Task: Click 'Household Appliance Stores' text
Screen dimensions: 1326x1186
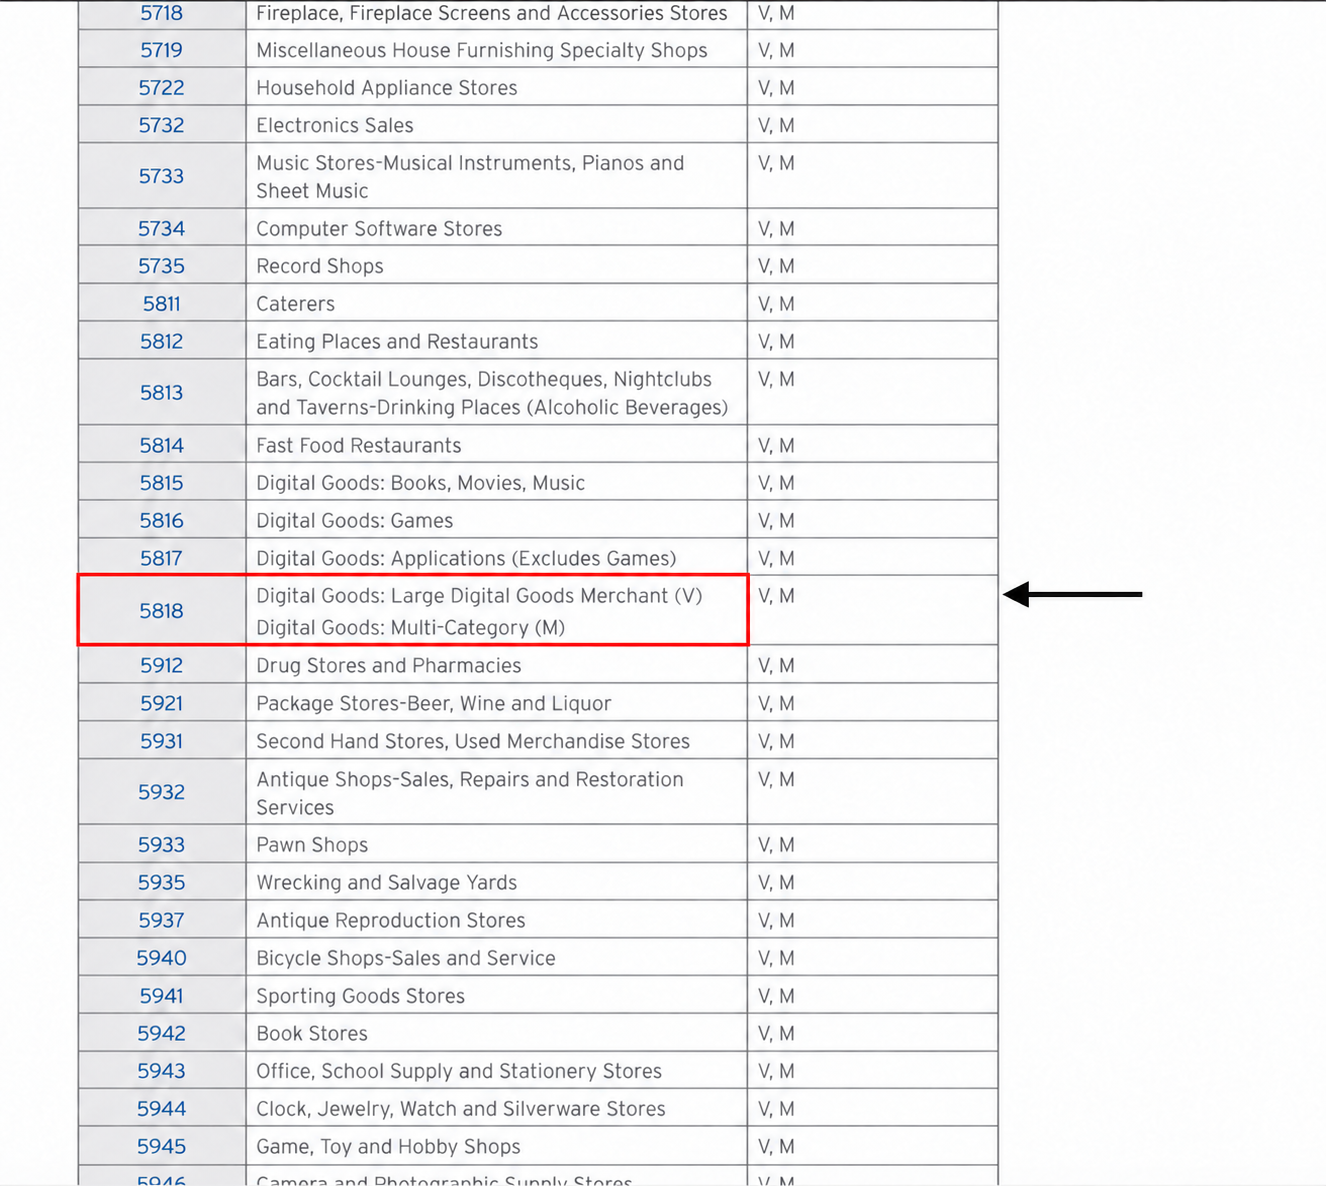Action: [387, 88]
